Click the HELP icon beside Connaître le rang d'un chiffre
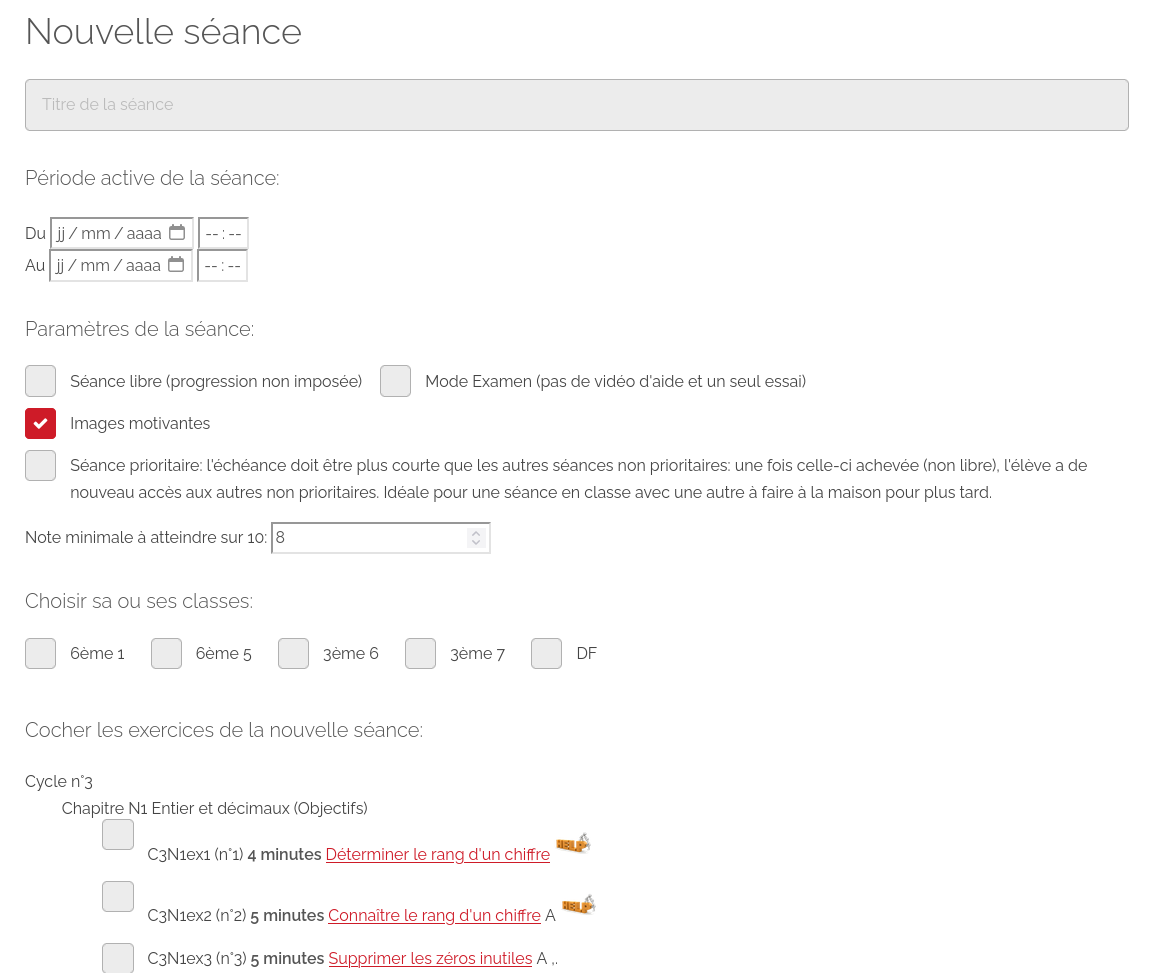The image size is (1157, 973). 578,904
